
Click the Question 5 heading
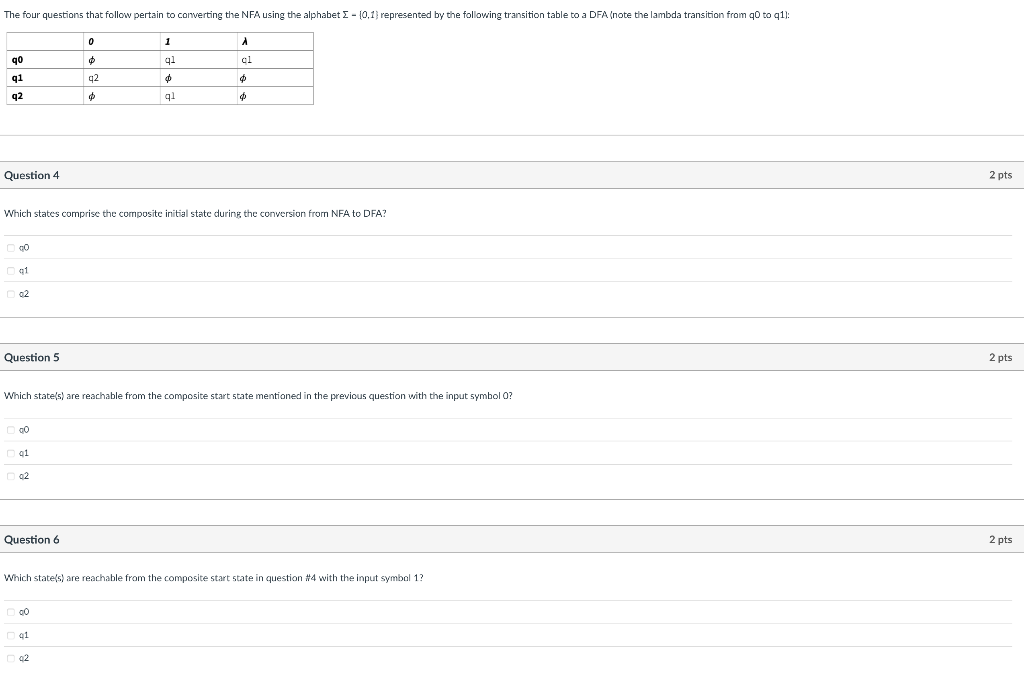[31, 357]
